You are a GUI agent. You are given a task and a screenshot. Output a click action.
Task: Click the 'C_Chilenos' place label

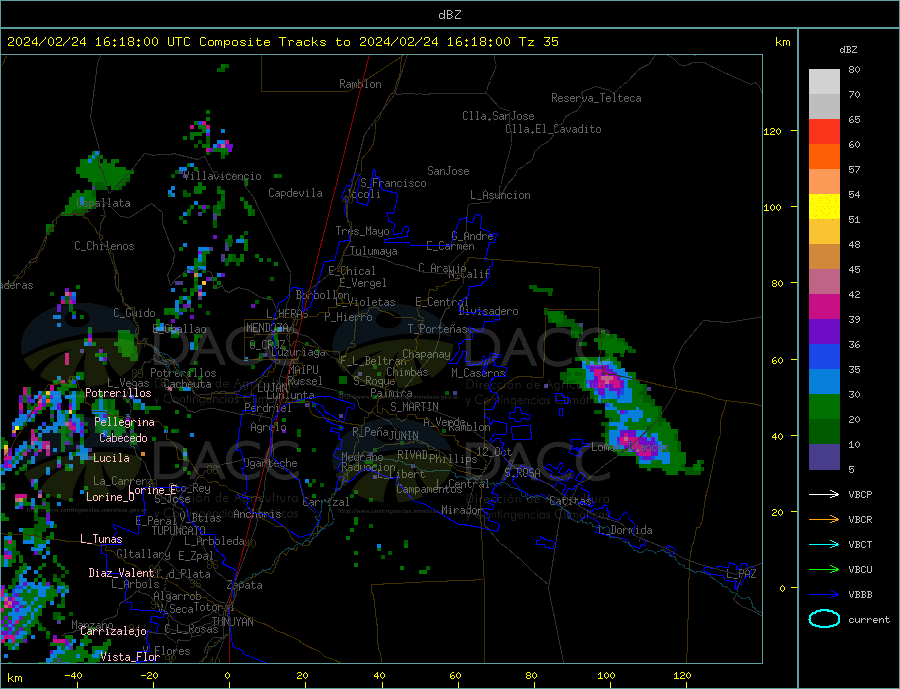point(104,246)
